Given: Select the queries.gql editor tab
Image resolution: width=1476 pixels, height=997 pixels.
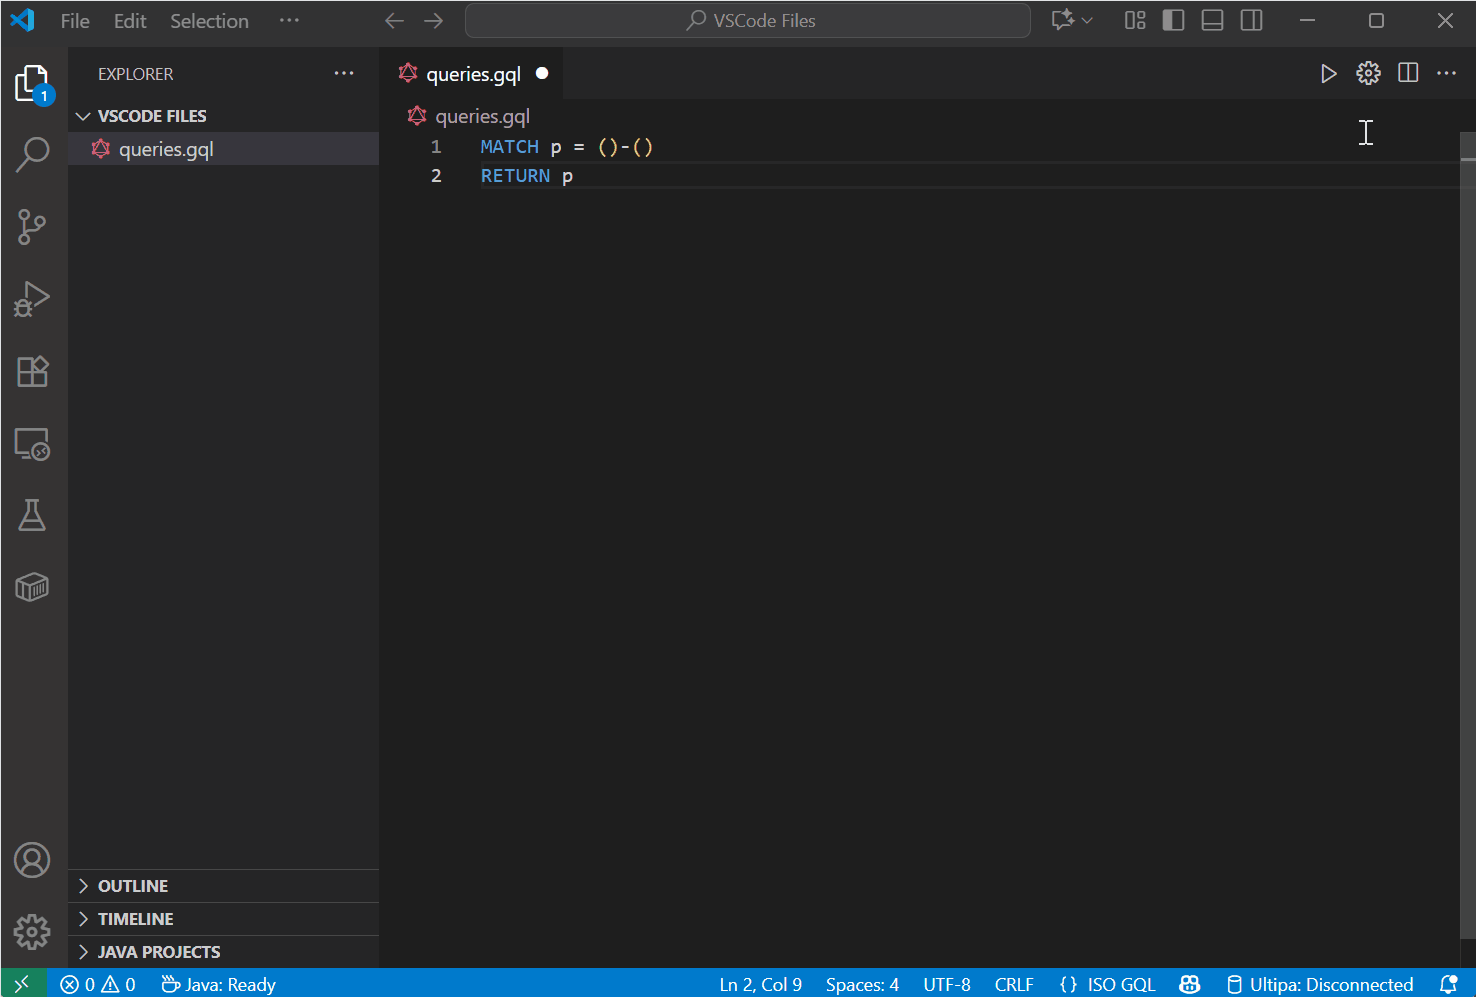Looking at the screenshot, I should (x=472, y=74).
